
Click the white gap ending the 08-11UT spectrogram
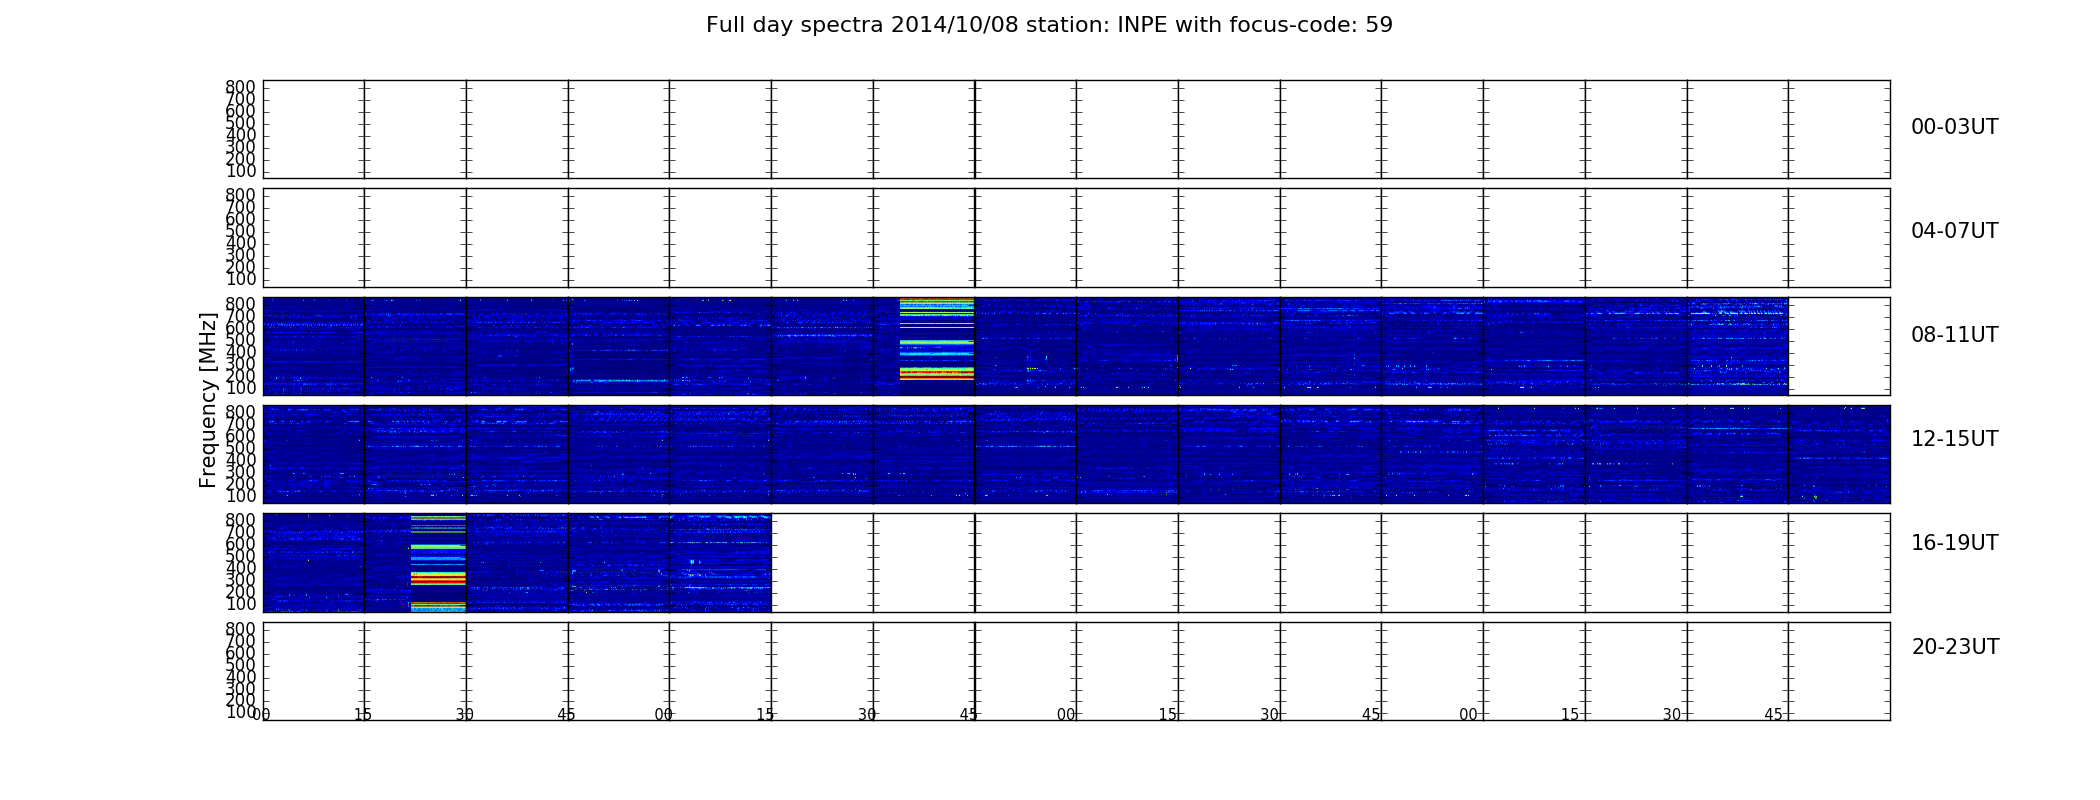coord(1839,346)
